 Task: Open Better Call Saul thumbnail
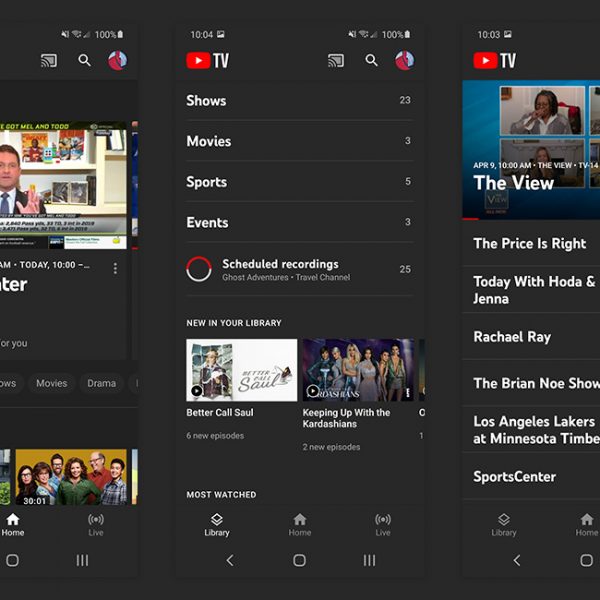[x=241, y=370]
